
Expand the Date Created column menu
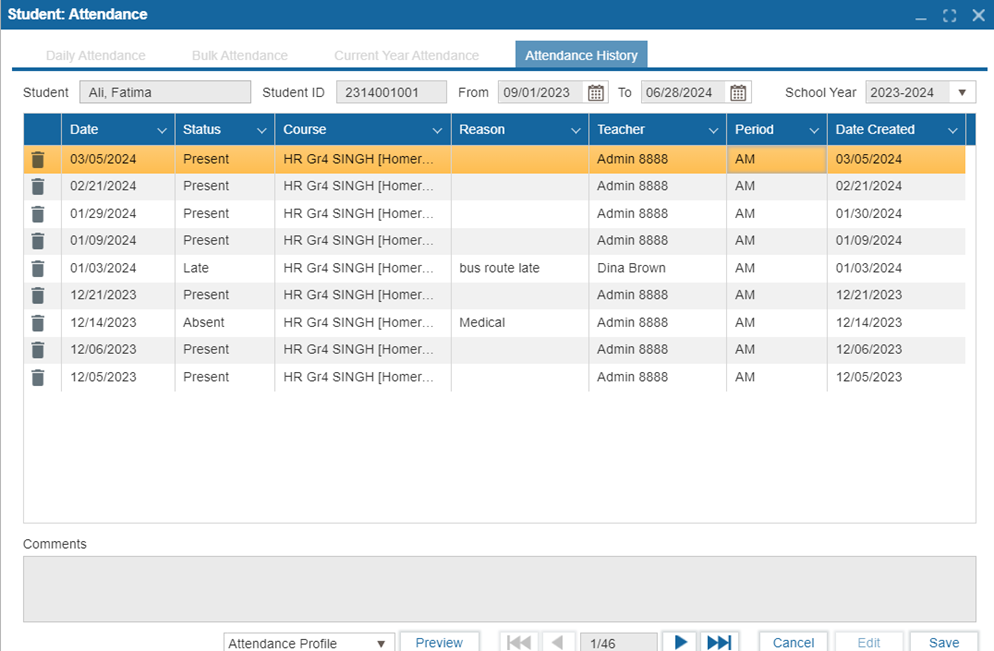click(952, 130)
